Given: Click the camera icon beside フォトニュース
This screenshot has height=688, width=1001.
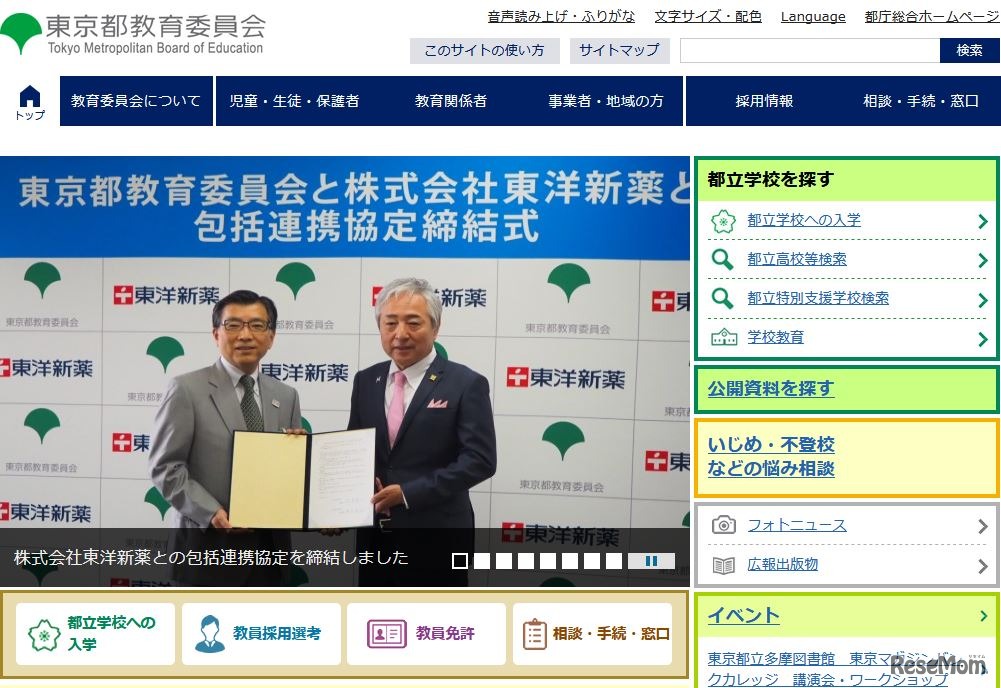Looking at the screenshot, I should pyautogui.click(x=723, y=525).
